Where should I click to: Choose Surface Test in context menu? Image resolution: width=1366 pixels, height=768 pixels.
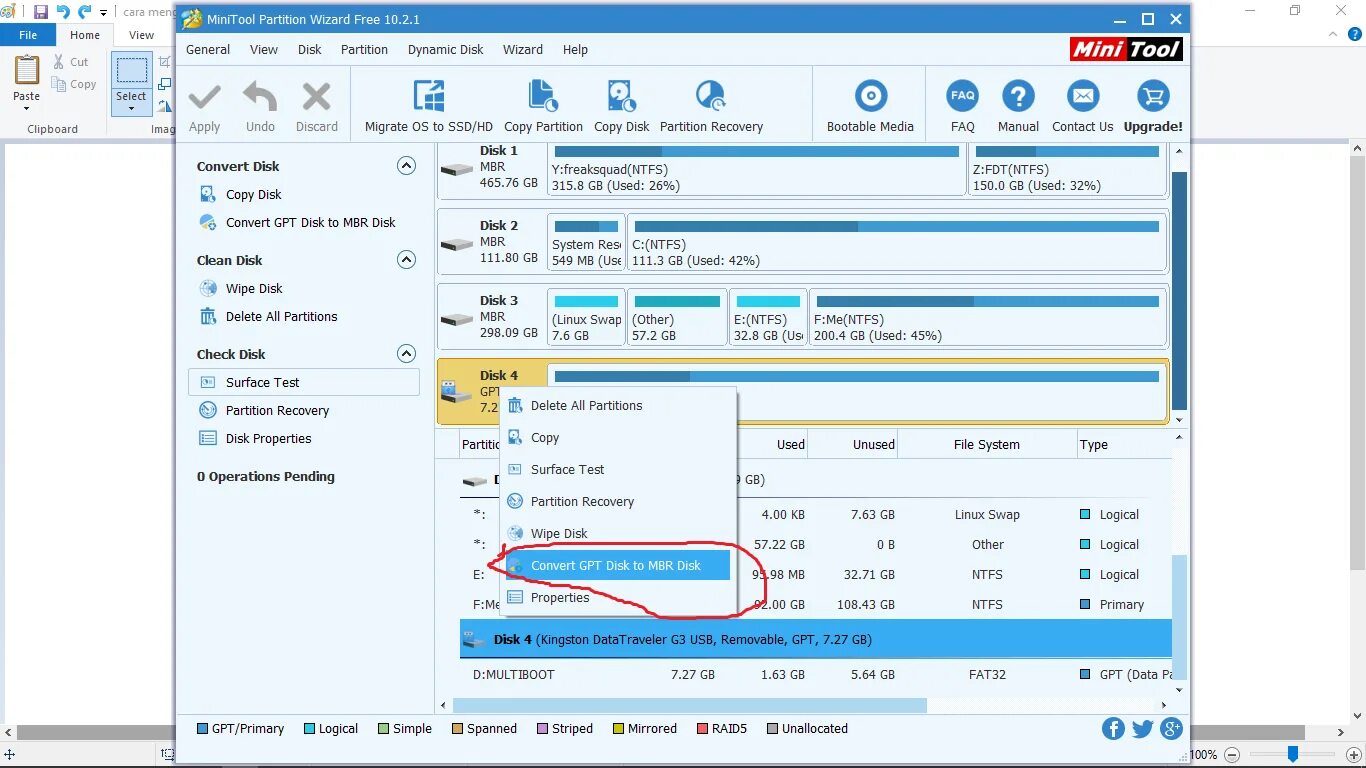pyautogui.click(x=618, y=470)
